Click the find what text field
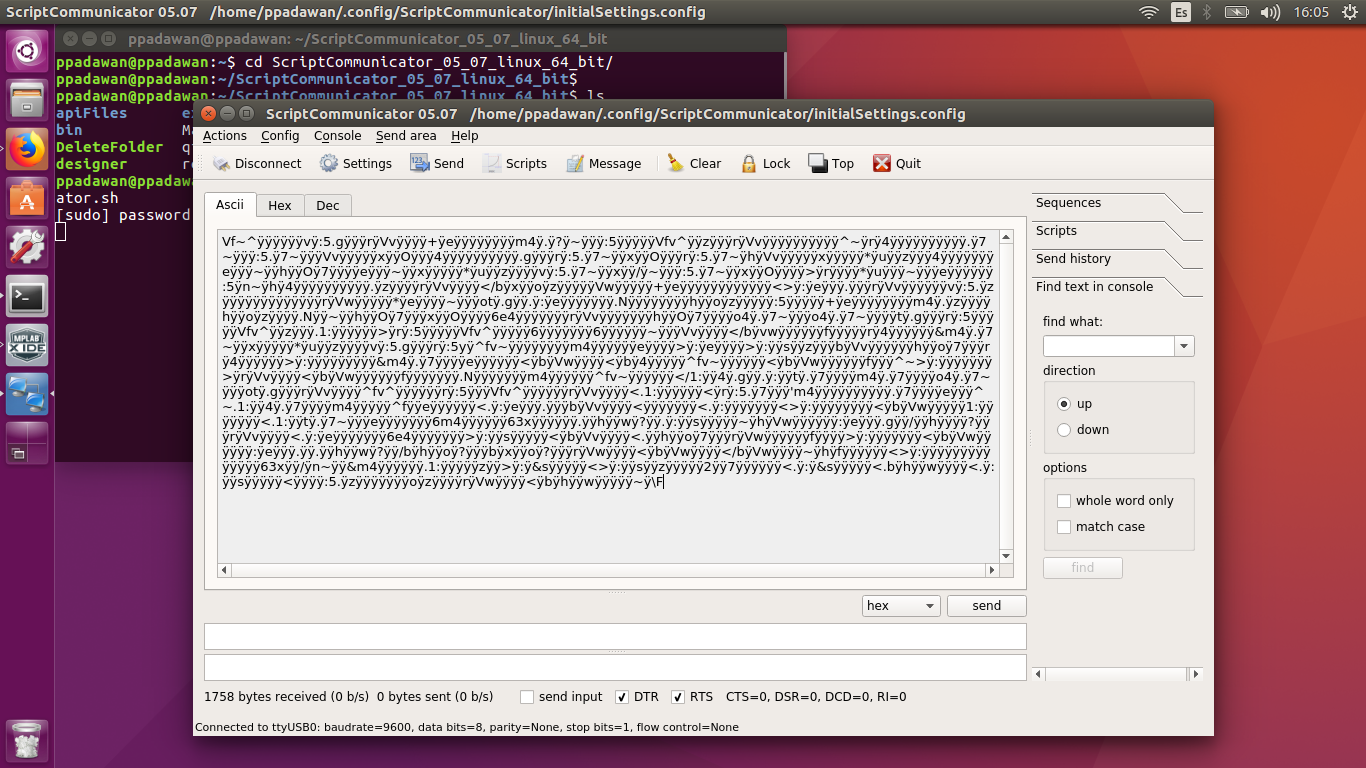The image size is (1366, 768). click(x=1109, y=346)
